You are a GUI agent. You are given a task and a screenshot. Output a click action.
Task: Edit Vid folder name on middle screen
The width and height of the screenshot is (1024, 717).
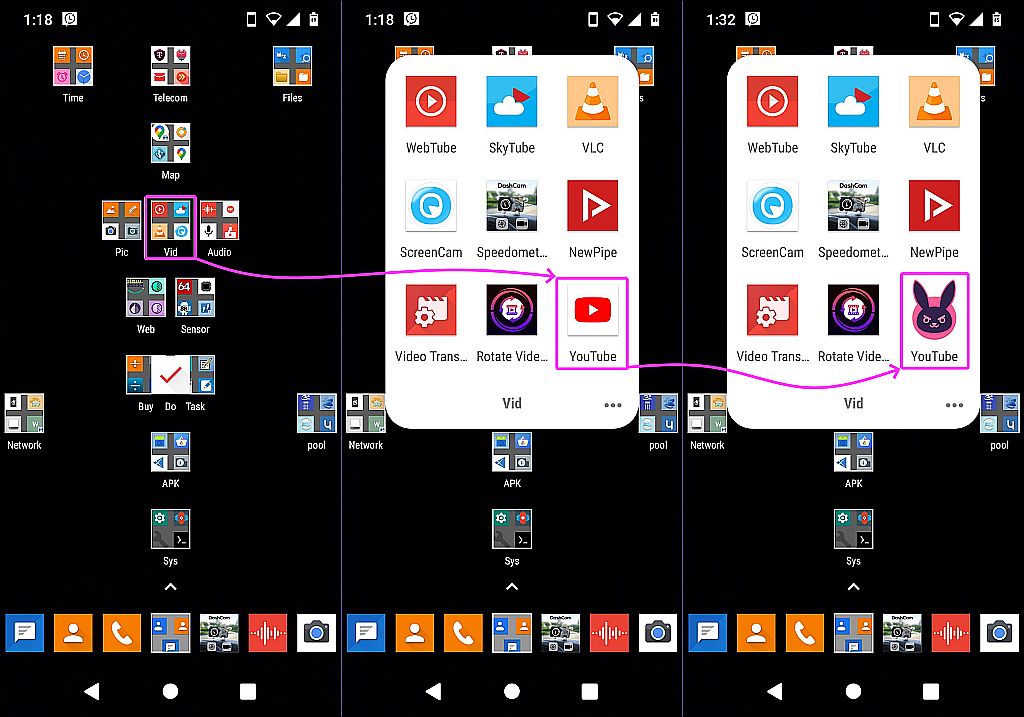[x=512, y=404]
